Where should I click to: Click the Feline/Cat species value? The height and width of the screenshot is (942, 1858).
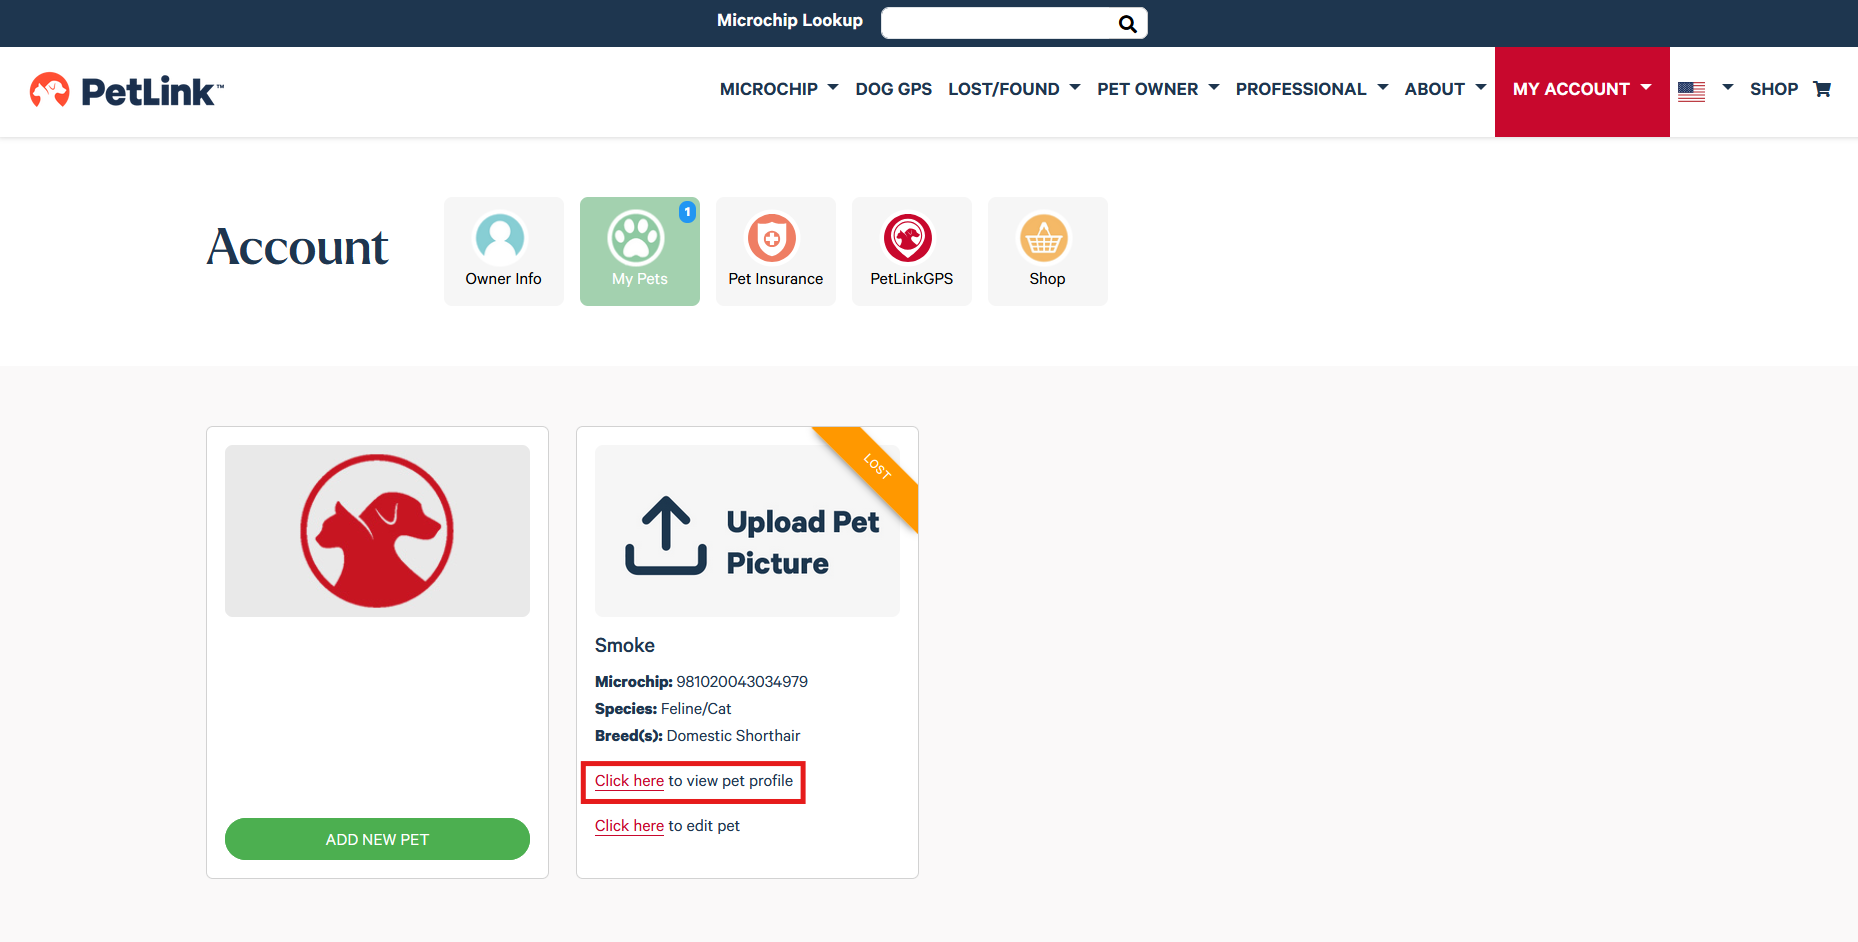pos(696,709)
